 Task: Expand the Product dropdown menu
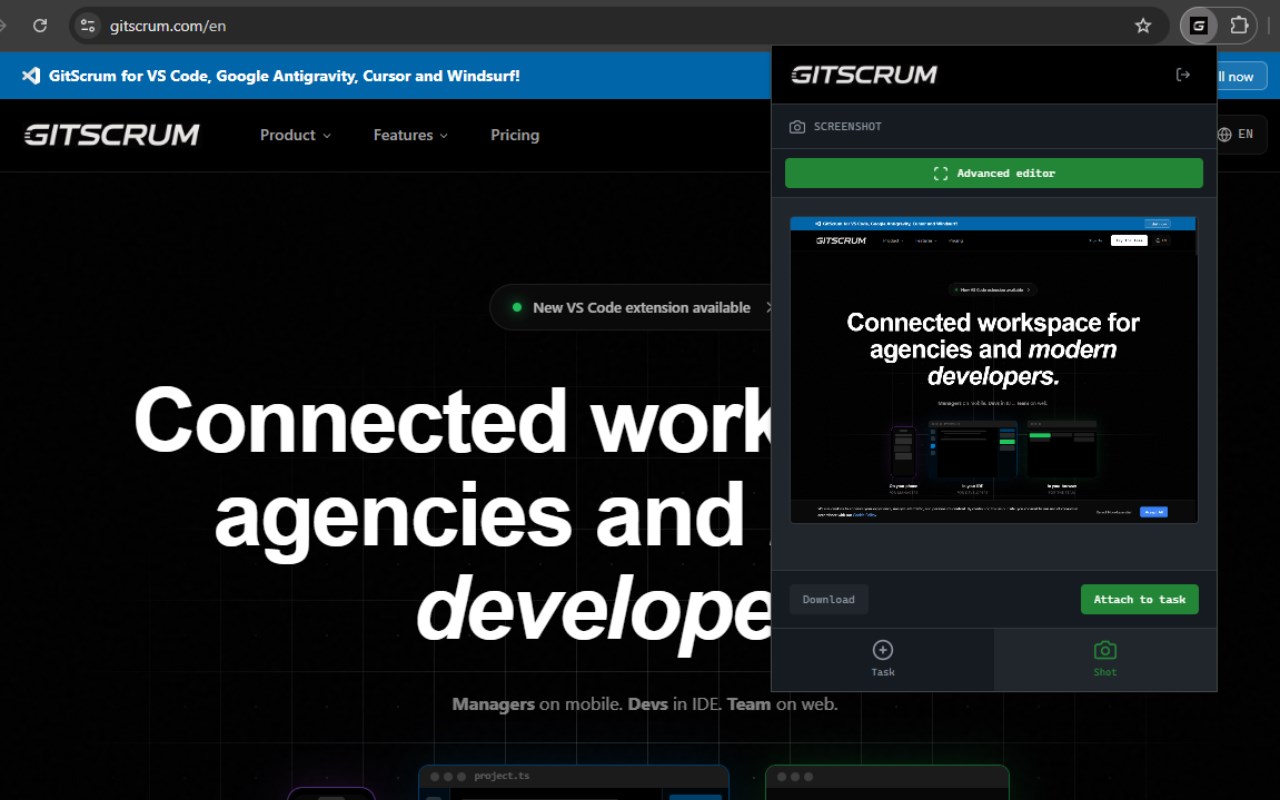click(295, 135)
